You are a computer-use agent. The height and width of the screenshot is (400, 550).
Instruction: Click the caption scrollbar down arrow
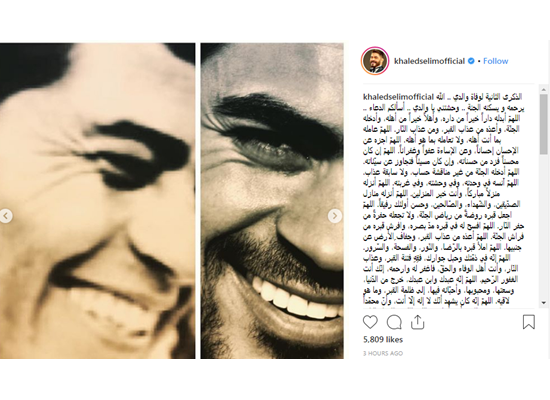544,302
